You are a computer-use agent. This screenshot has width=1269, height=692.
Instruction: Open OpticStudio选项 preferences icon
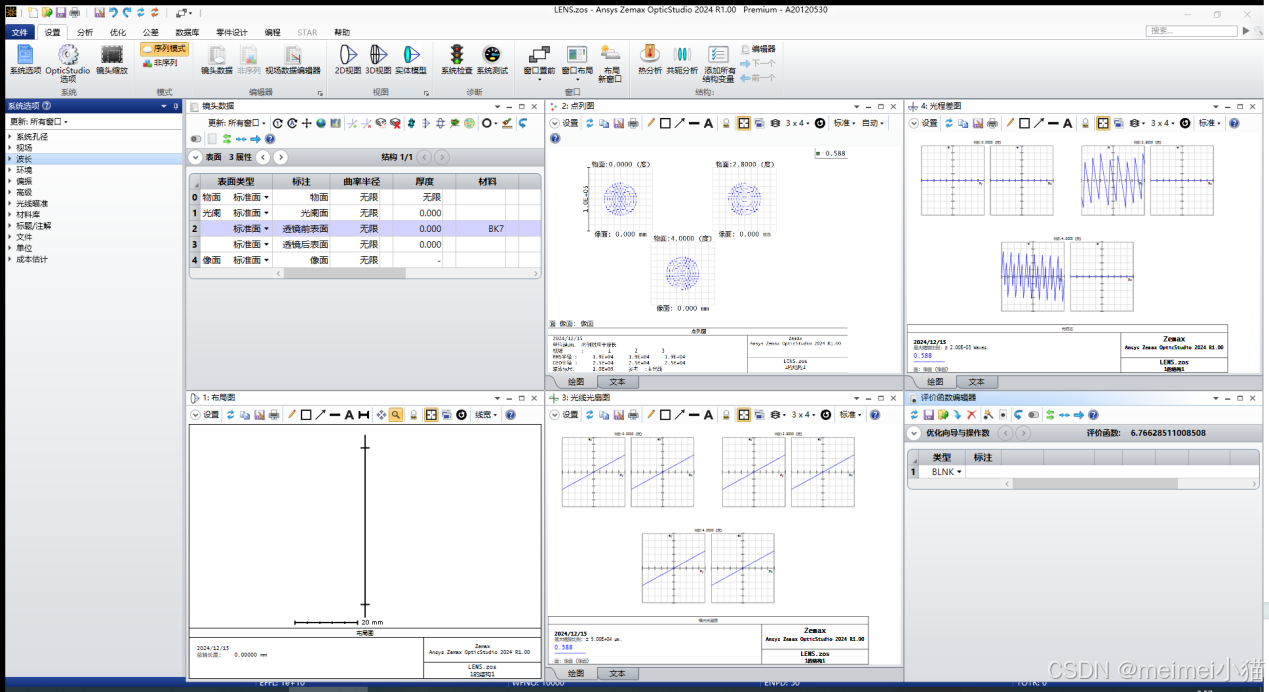(x=68, y=62)
